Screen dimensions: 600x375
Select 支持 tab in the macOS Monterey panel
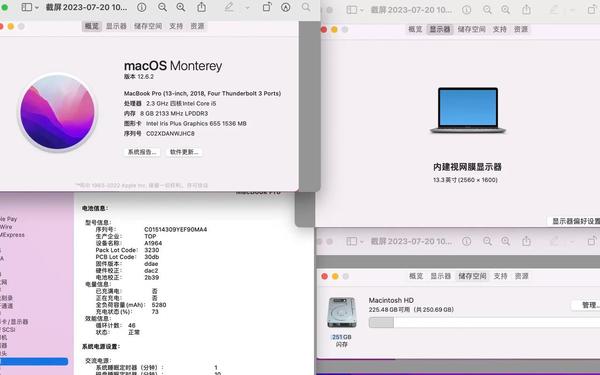point(176,26)
